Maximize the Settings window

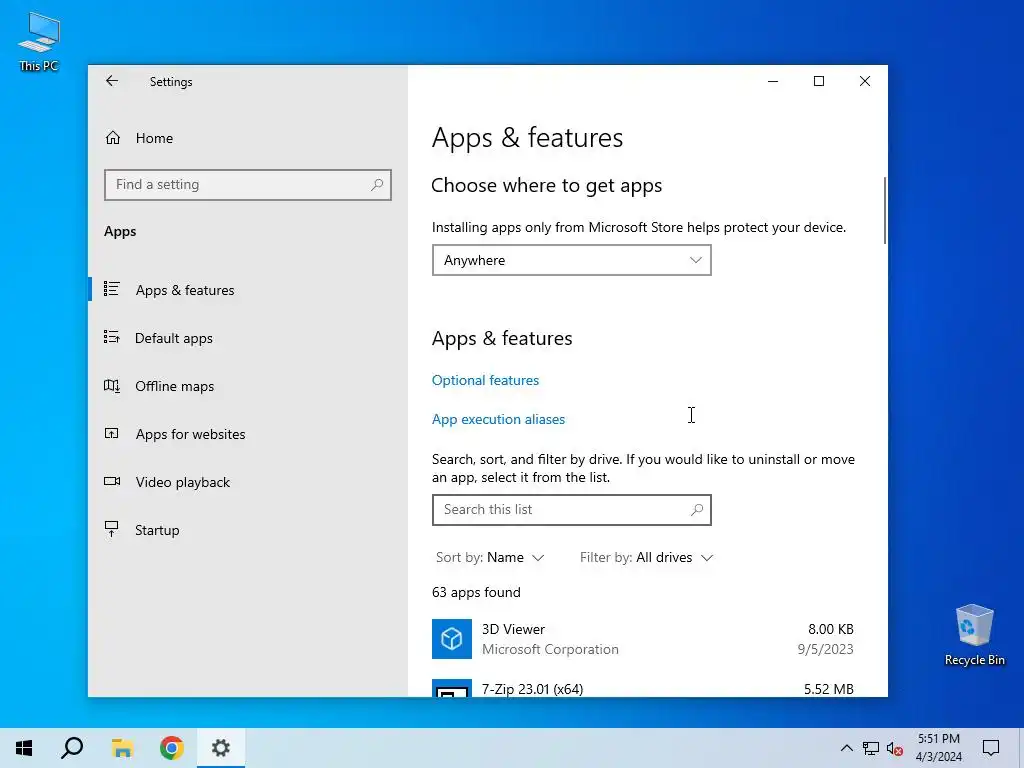tap(819, 81)
